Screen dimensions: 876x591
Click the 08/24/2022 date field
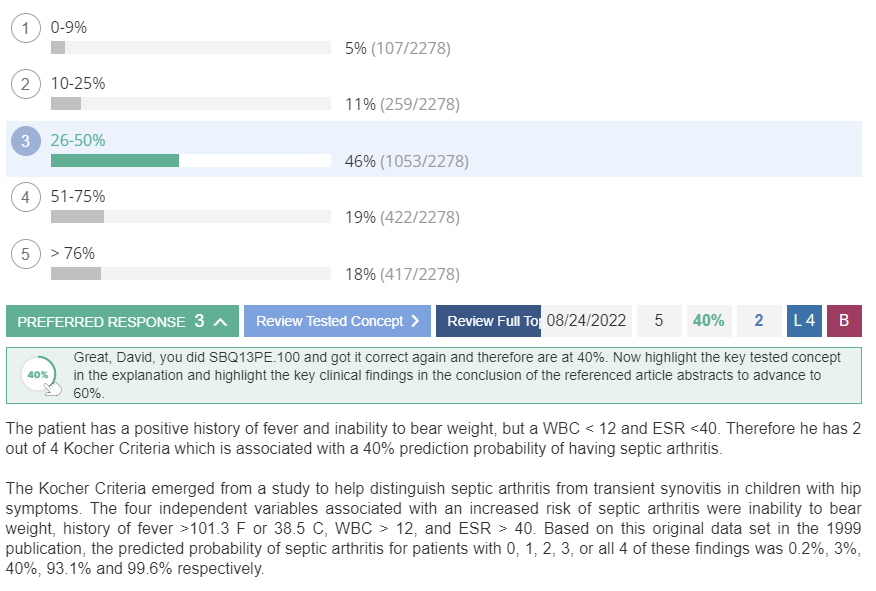586,321
